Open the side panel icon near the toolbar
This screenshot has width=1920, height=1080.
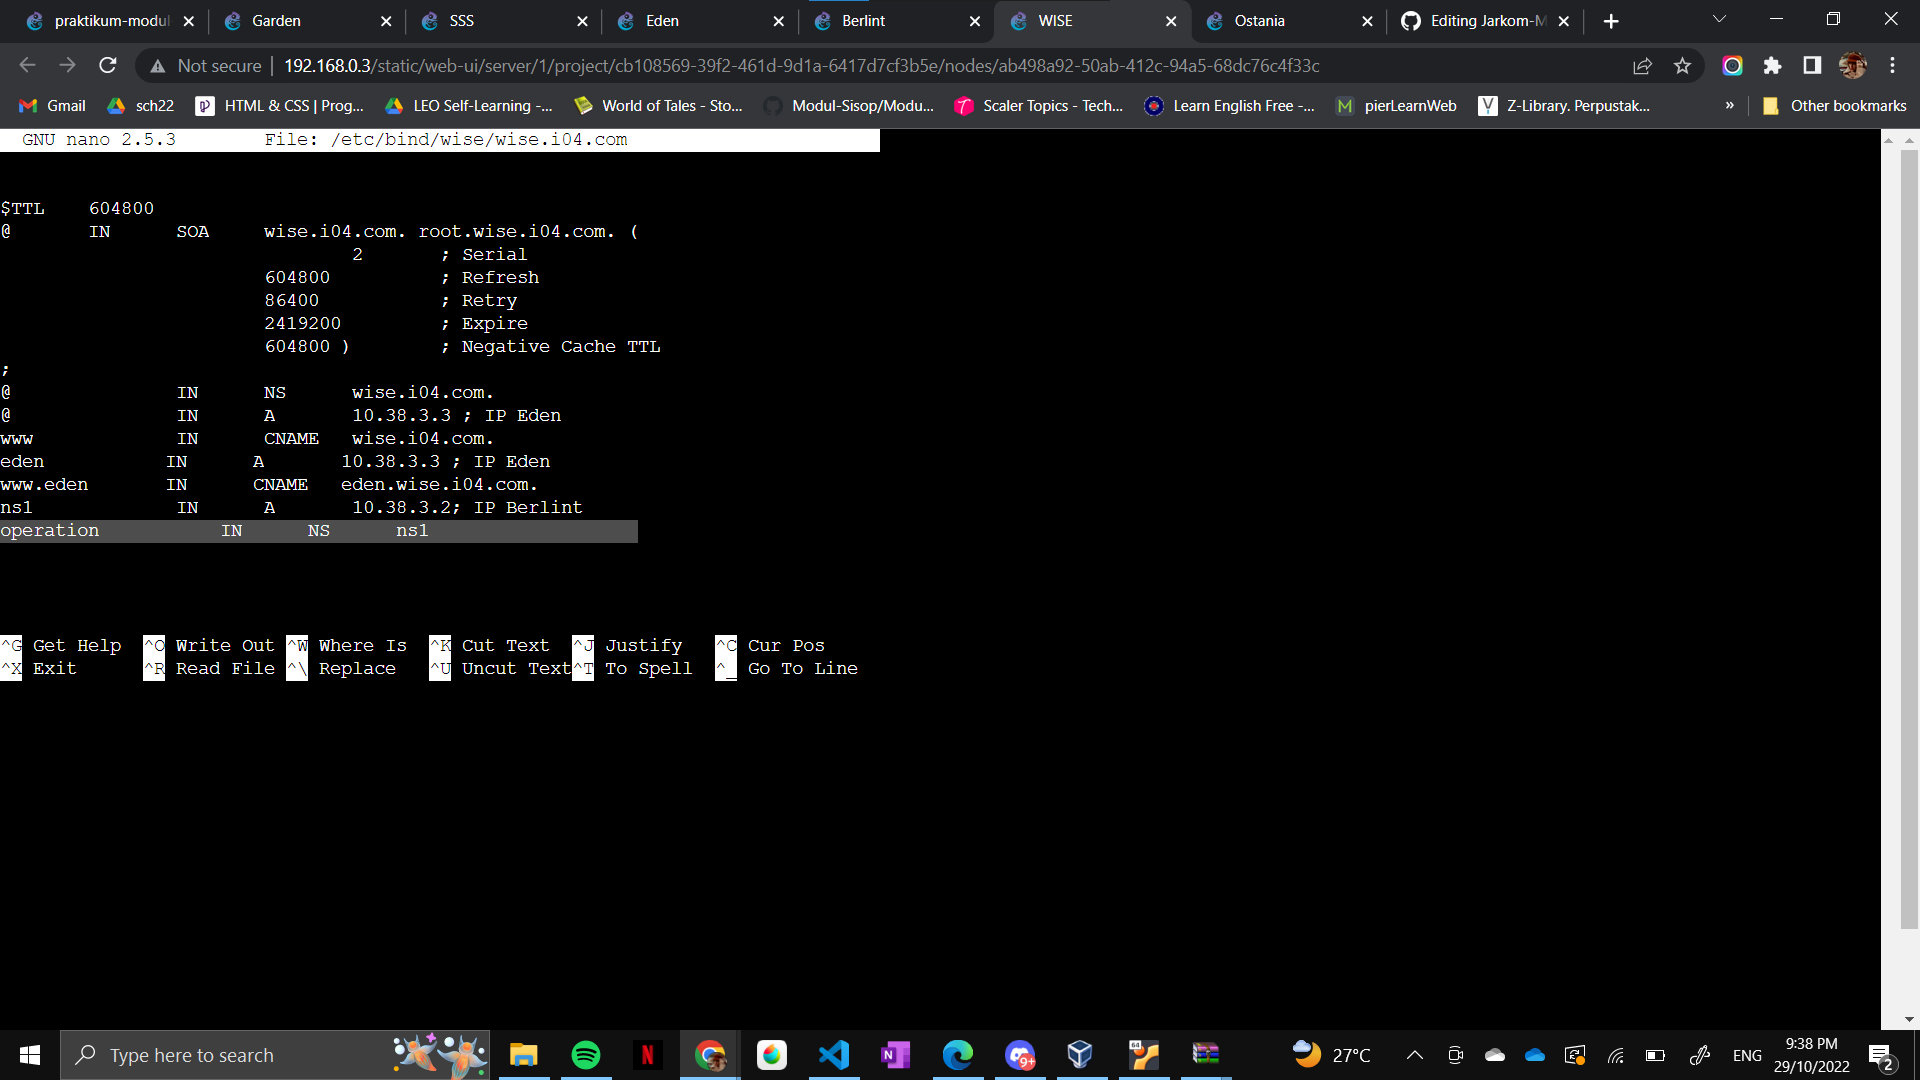pos(1812,65)
